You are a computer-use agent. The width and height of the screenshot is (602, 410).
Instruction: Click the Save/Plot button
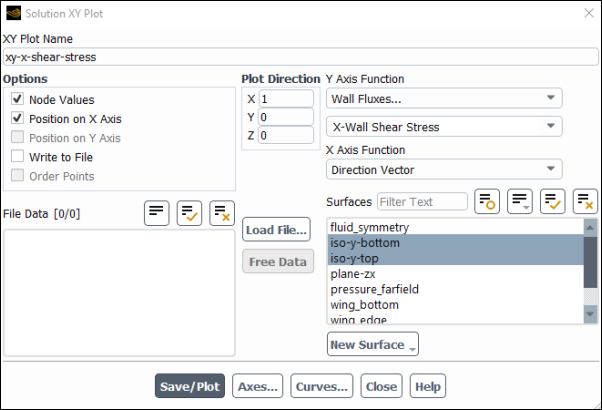(x=190, y=386)
